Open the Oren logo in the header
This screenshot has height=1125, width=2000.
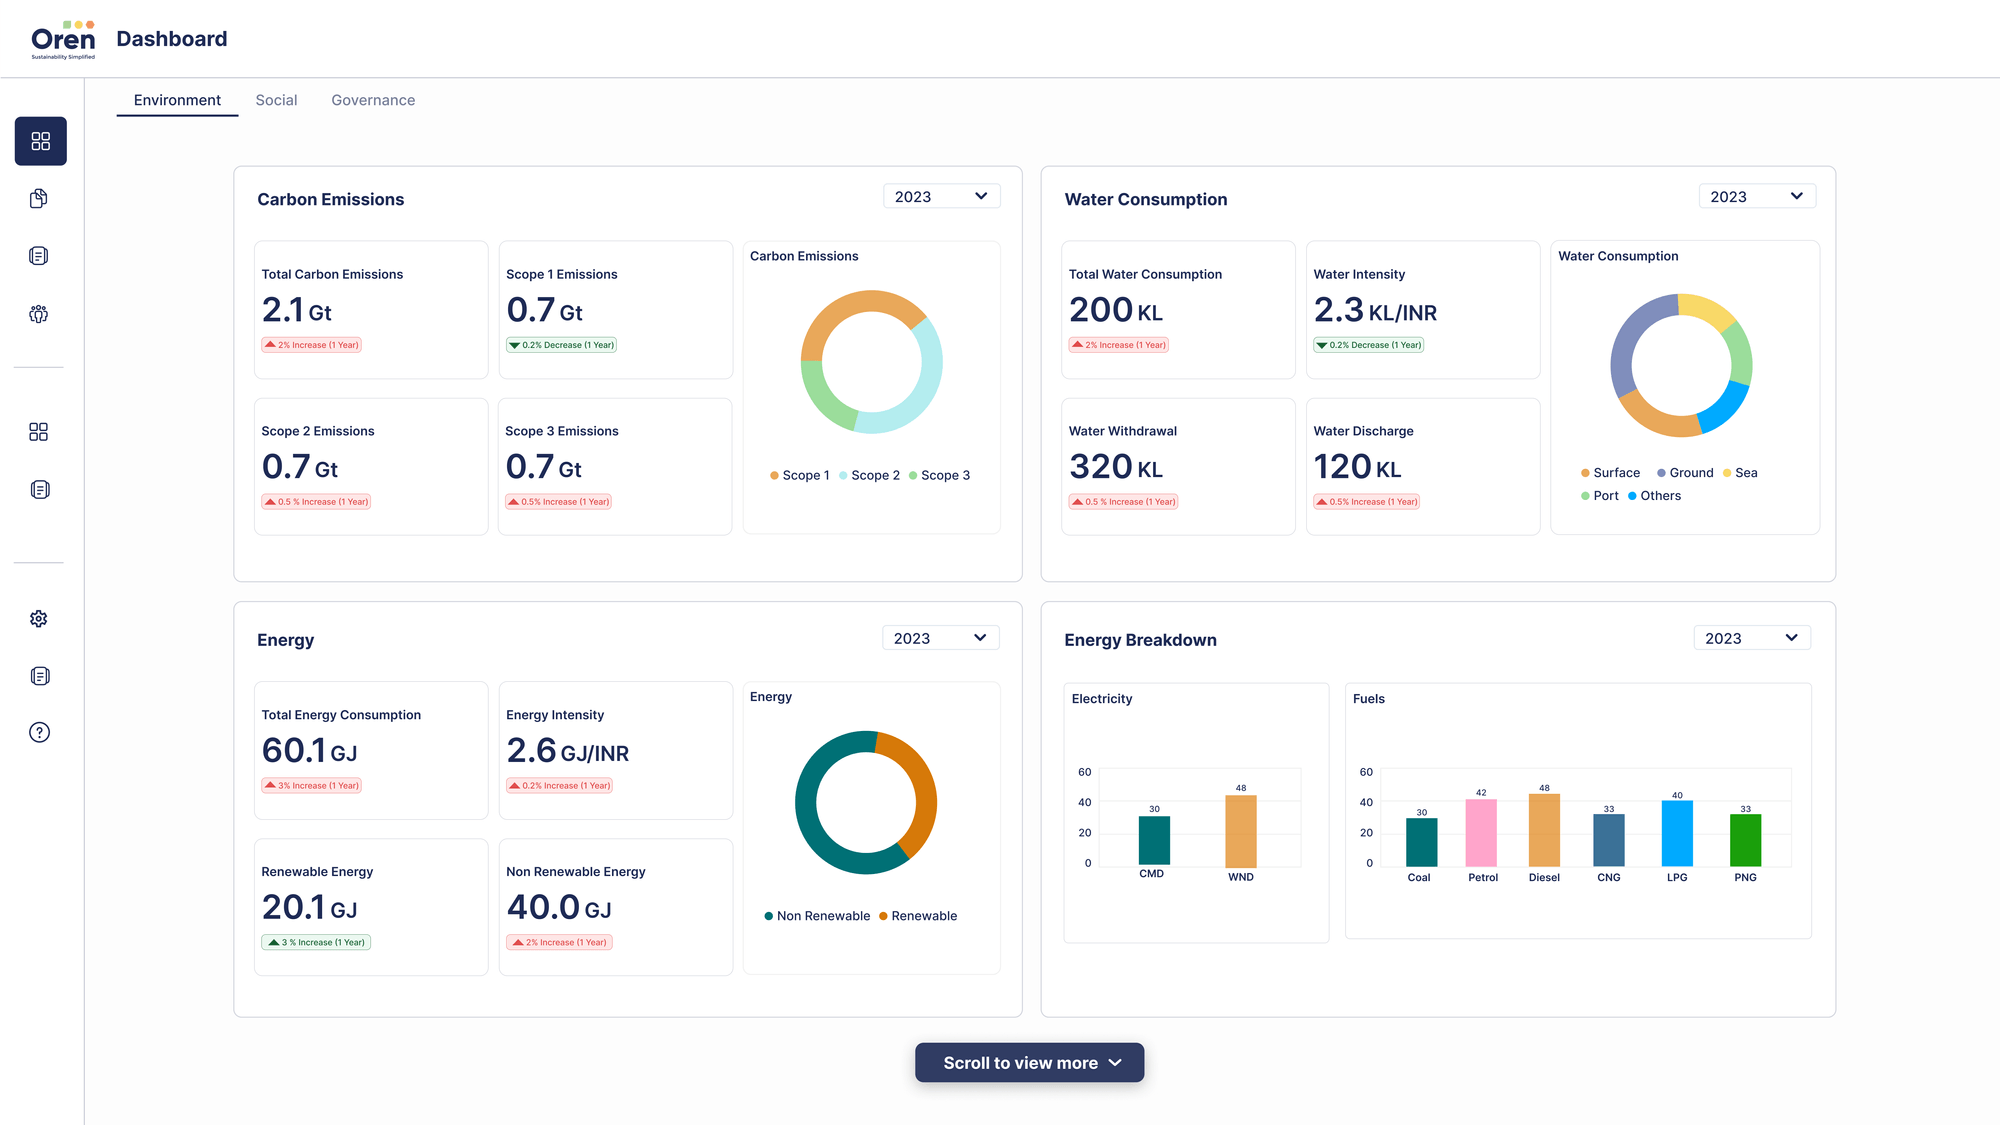[62, 38]
